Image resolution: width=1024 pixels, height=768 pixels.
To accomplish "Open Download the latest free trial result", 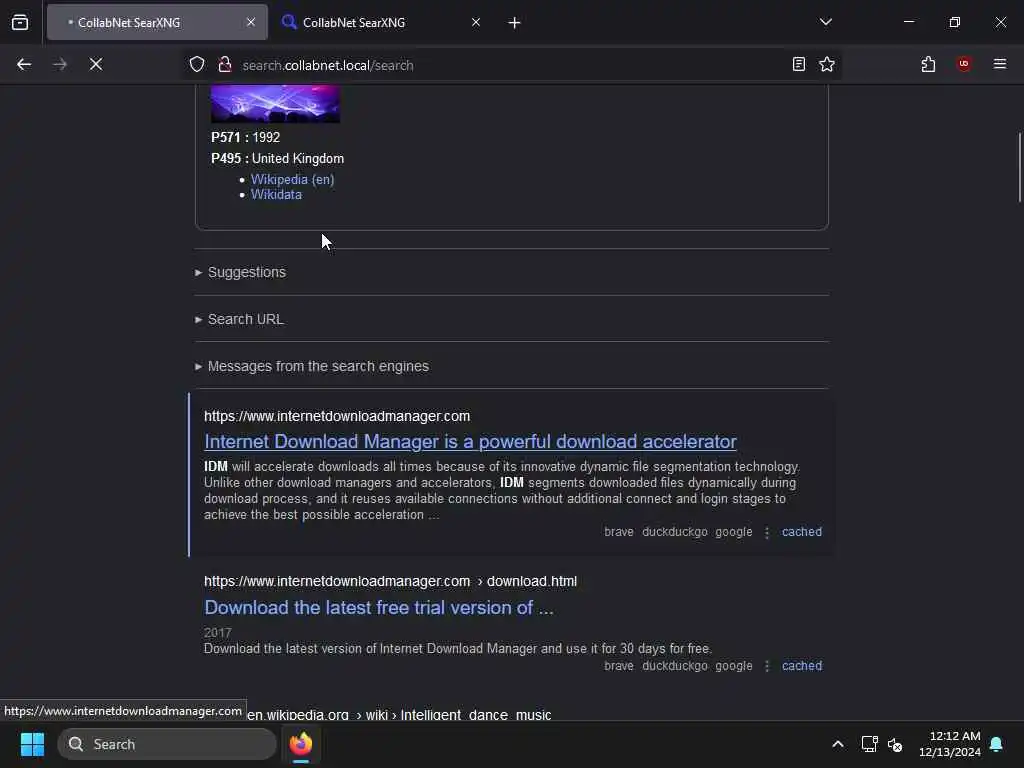I will [x=379, y=607].
